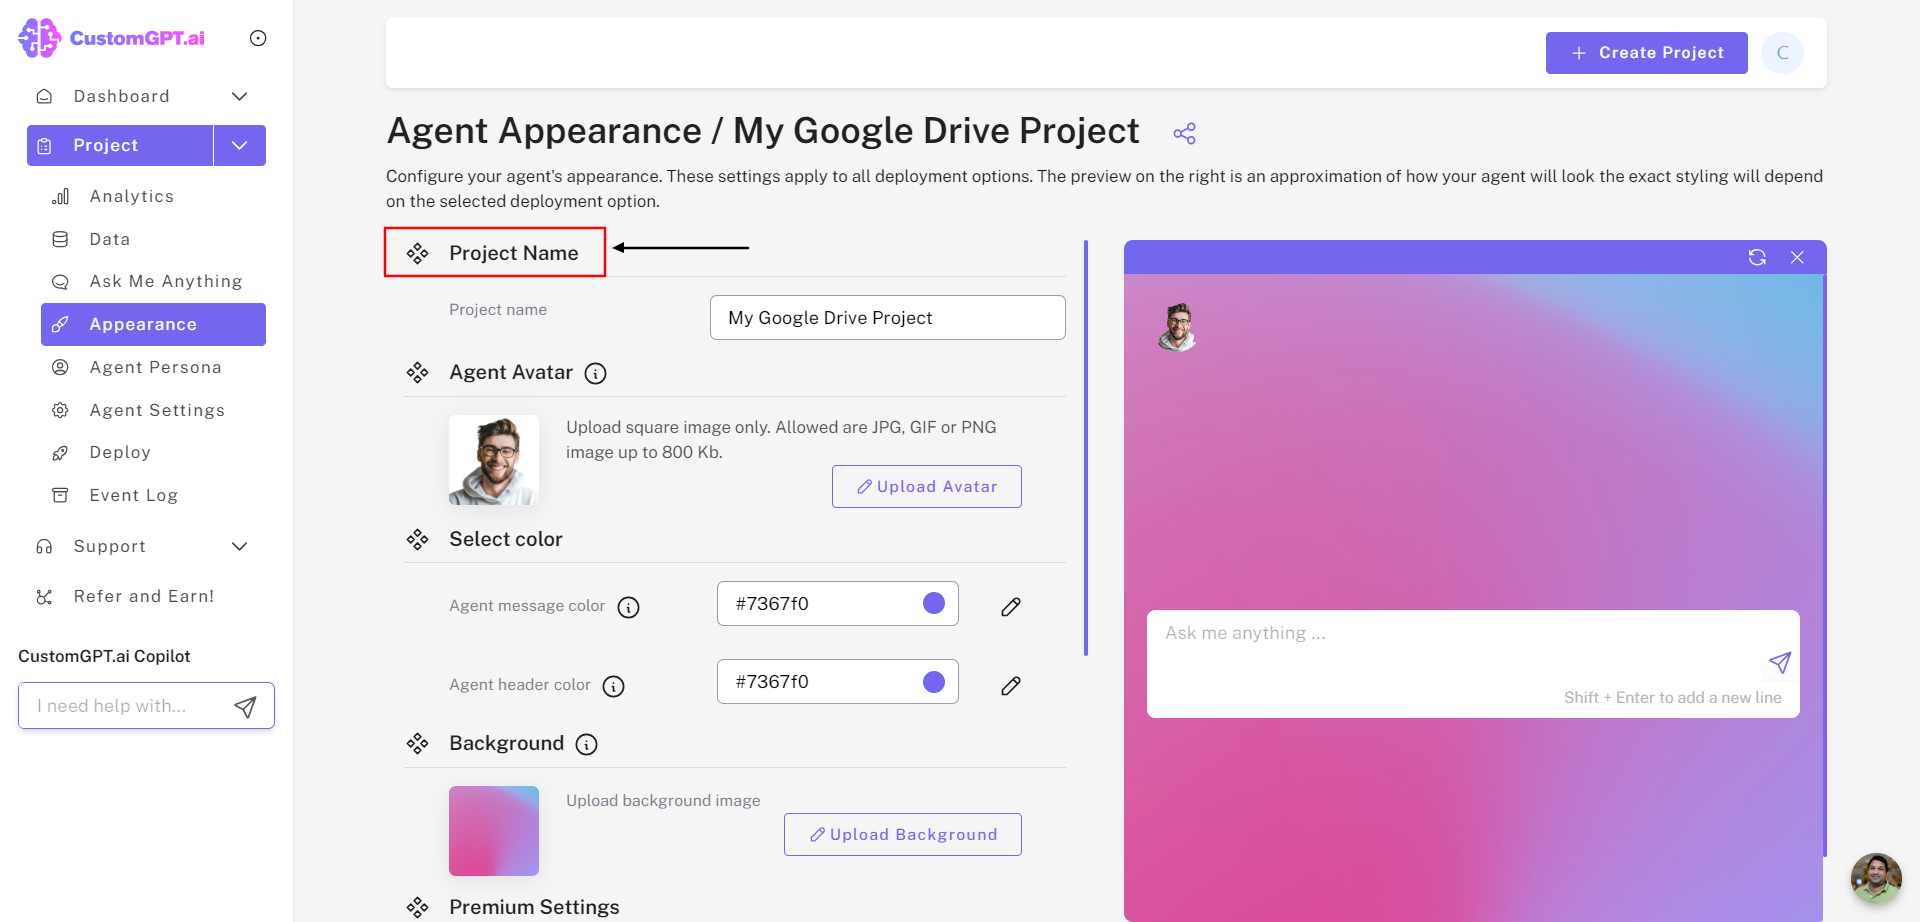Open the user profile avatar C
Image resolution: width=1920 pixels, height=922 pixels.
pyautogui.click(x=1782, y=53)
